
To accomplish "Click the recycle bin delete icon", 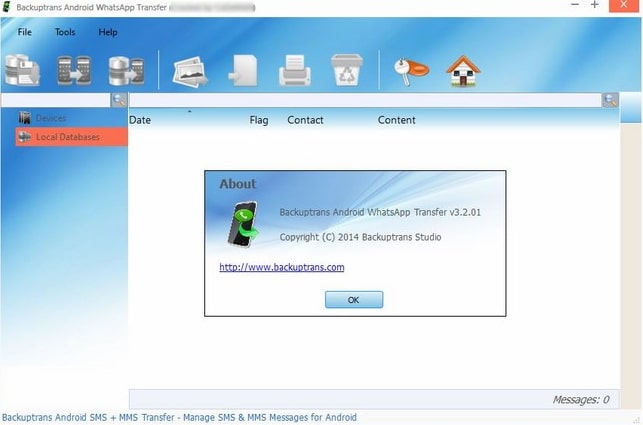I will 347,70.
